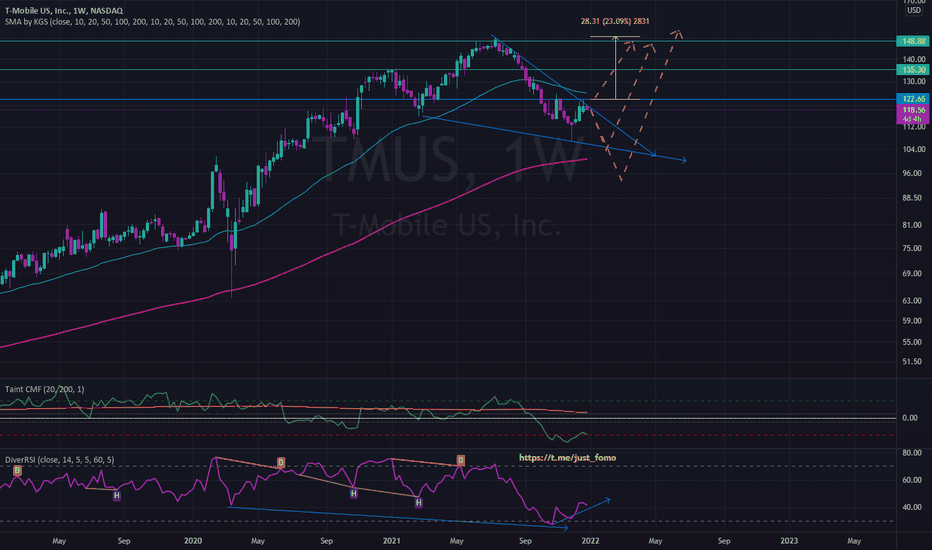932x550 pixels.
Task: Select the 122.65 blue price level label
Action: [913, 99]
